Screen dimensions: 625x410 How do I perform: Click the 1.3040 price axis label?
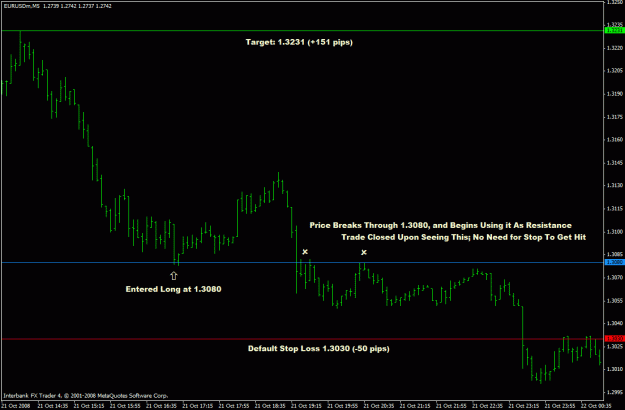(x=615, y=323)
